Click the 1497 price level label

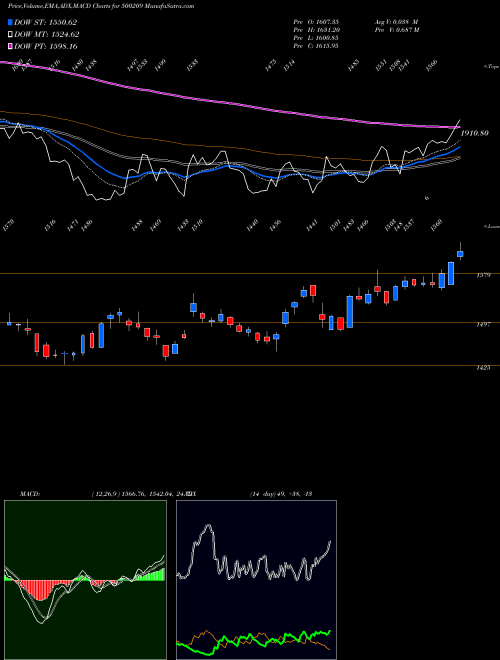483,325
